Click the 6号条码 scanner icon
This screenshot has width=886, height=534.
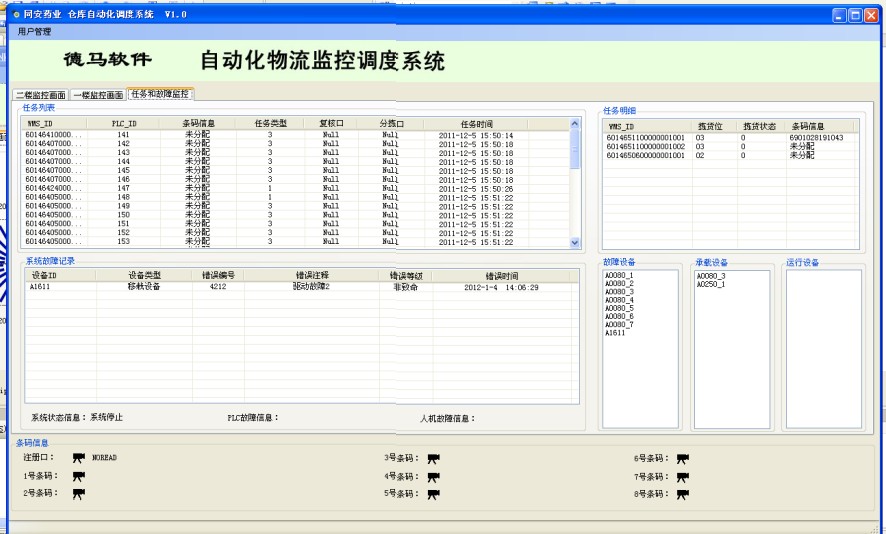click(x=682, y=459)
